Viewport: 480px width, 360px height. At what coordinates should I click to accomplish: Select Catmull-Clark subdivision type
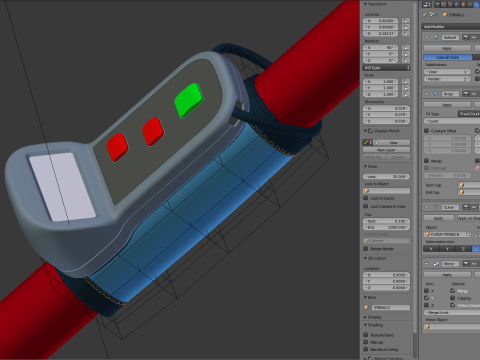pyautogui.click(x=448, y=57)
